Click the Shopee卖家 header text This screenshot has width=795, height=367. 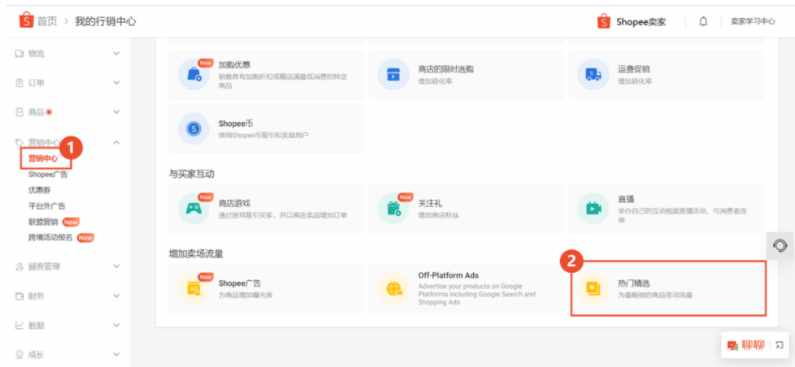(641, 22)
